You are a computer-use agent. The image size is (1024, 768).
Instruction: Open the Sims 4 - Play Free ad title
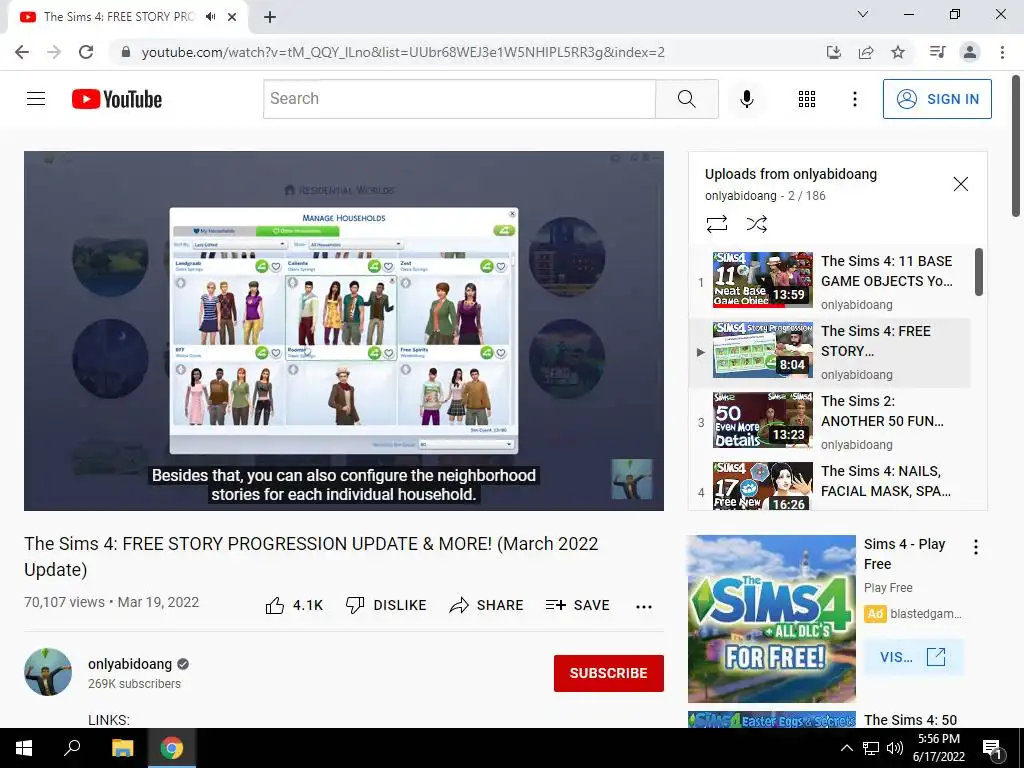pos(904,554)
